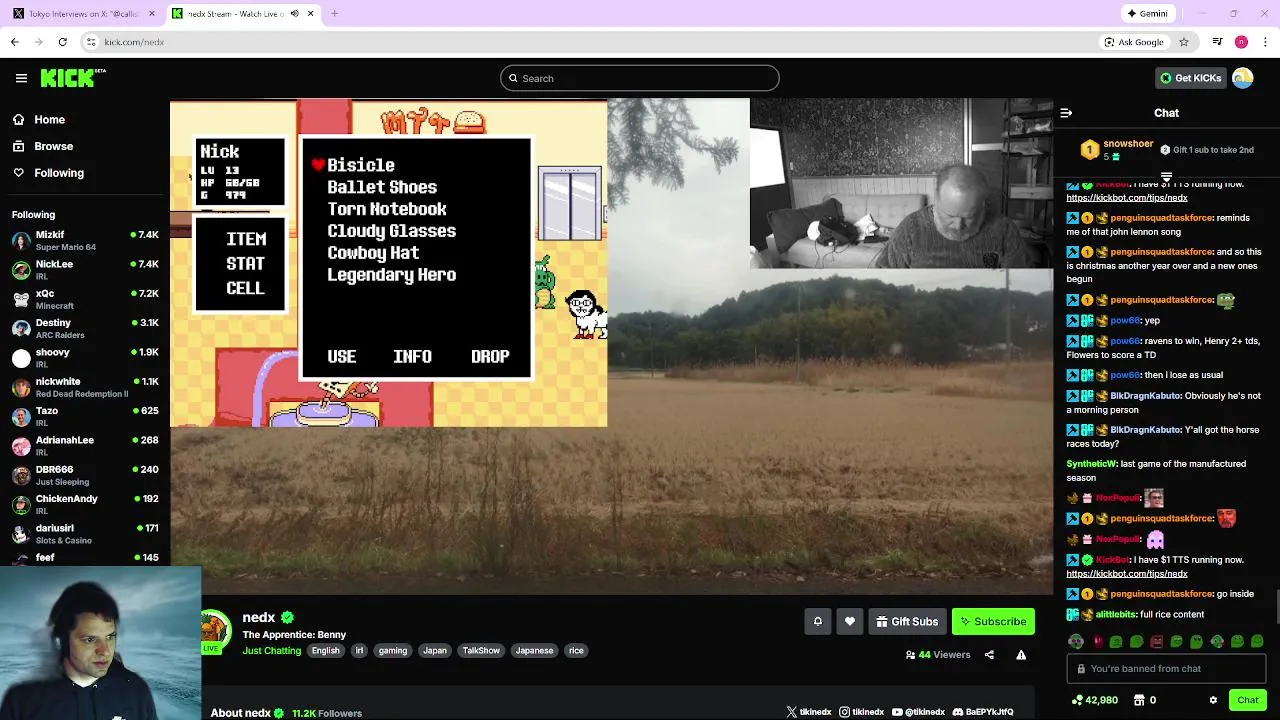
Task: Select the TalkShow tag
Action: (x=481, y=651)
